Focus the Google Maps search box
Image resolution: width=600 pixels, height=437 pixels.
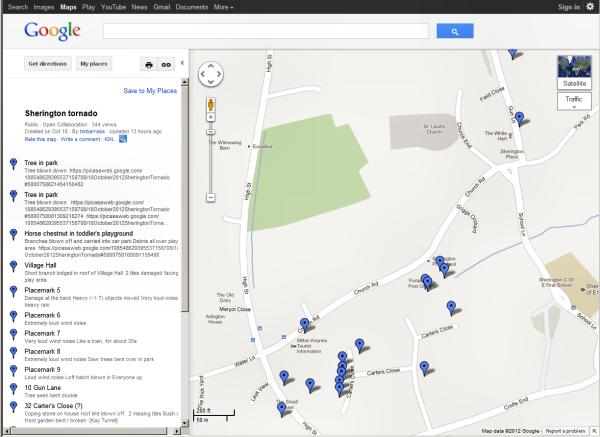click(266, 31)
